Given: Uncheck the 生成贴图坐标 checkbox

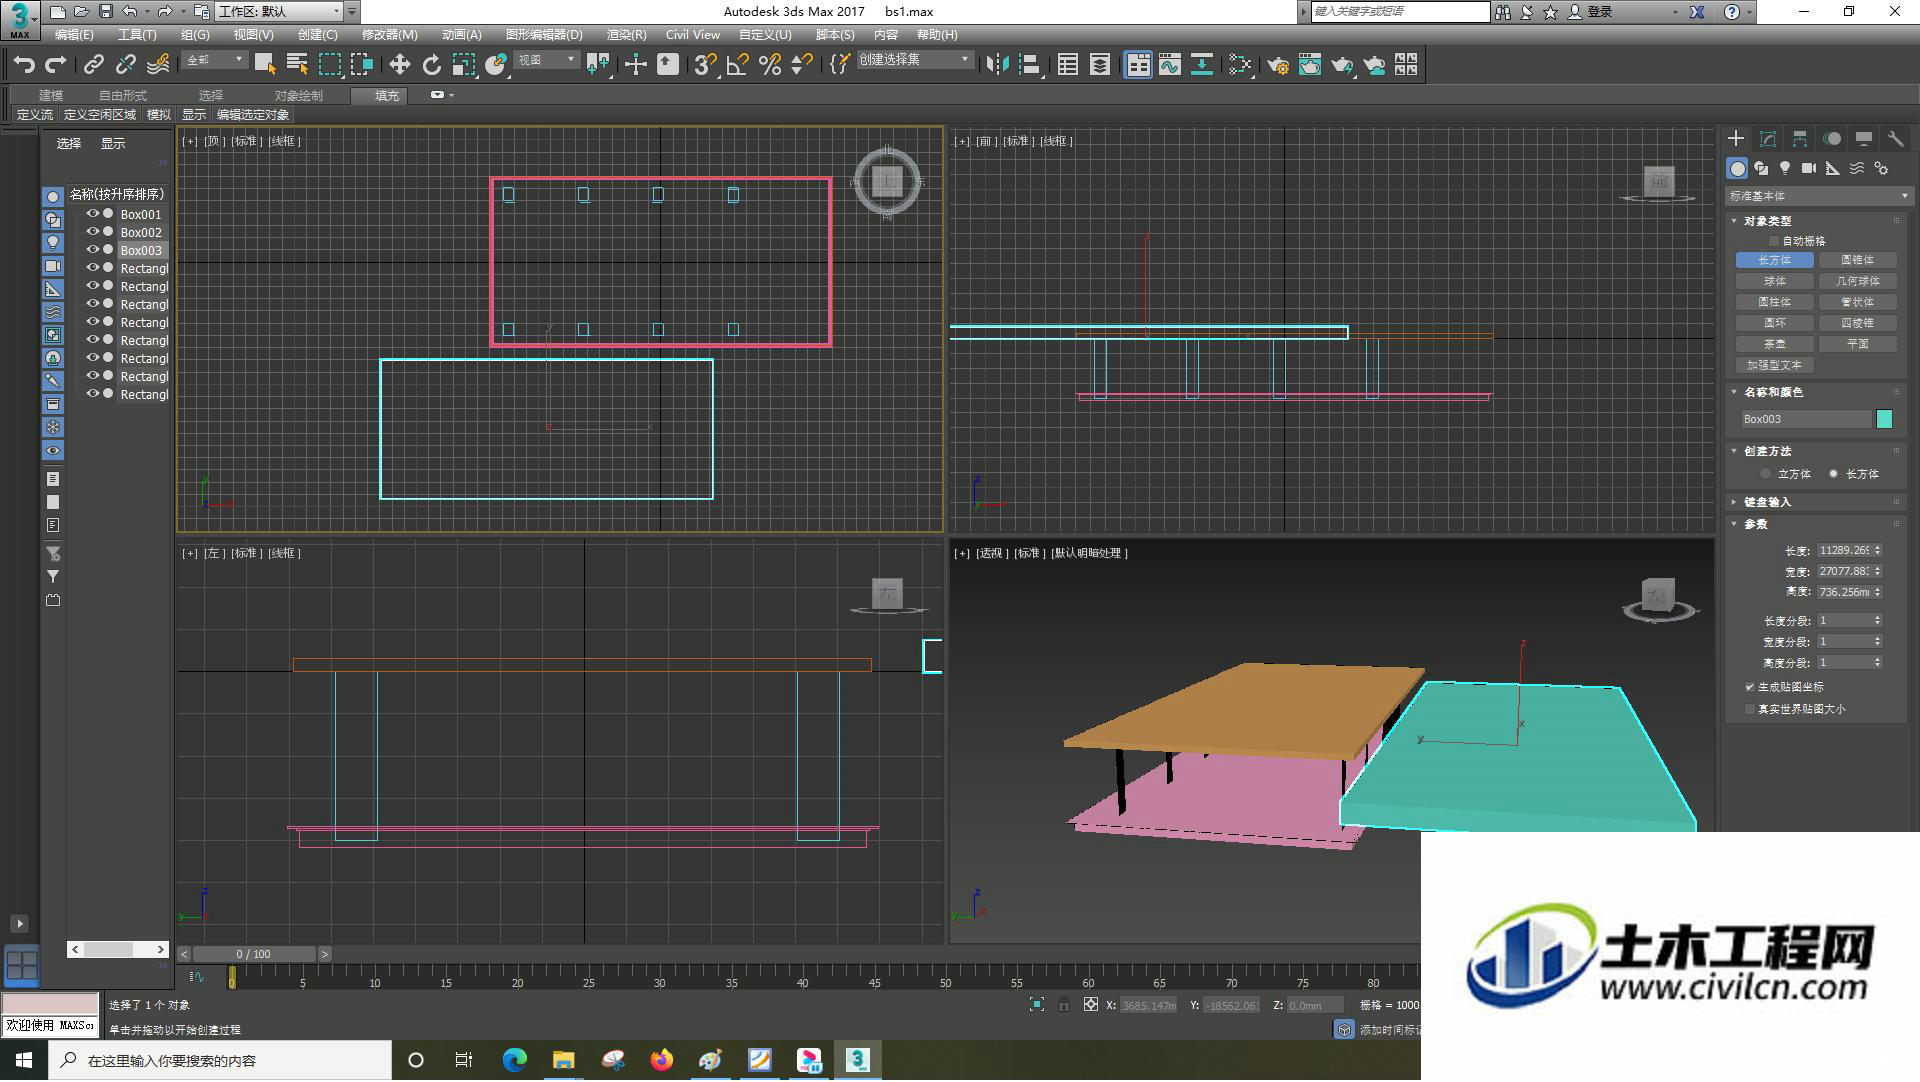Looking at the screenshot, I should click(1750, 687).
